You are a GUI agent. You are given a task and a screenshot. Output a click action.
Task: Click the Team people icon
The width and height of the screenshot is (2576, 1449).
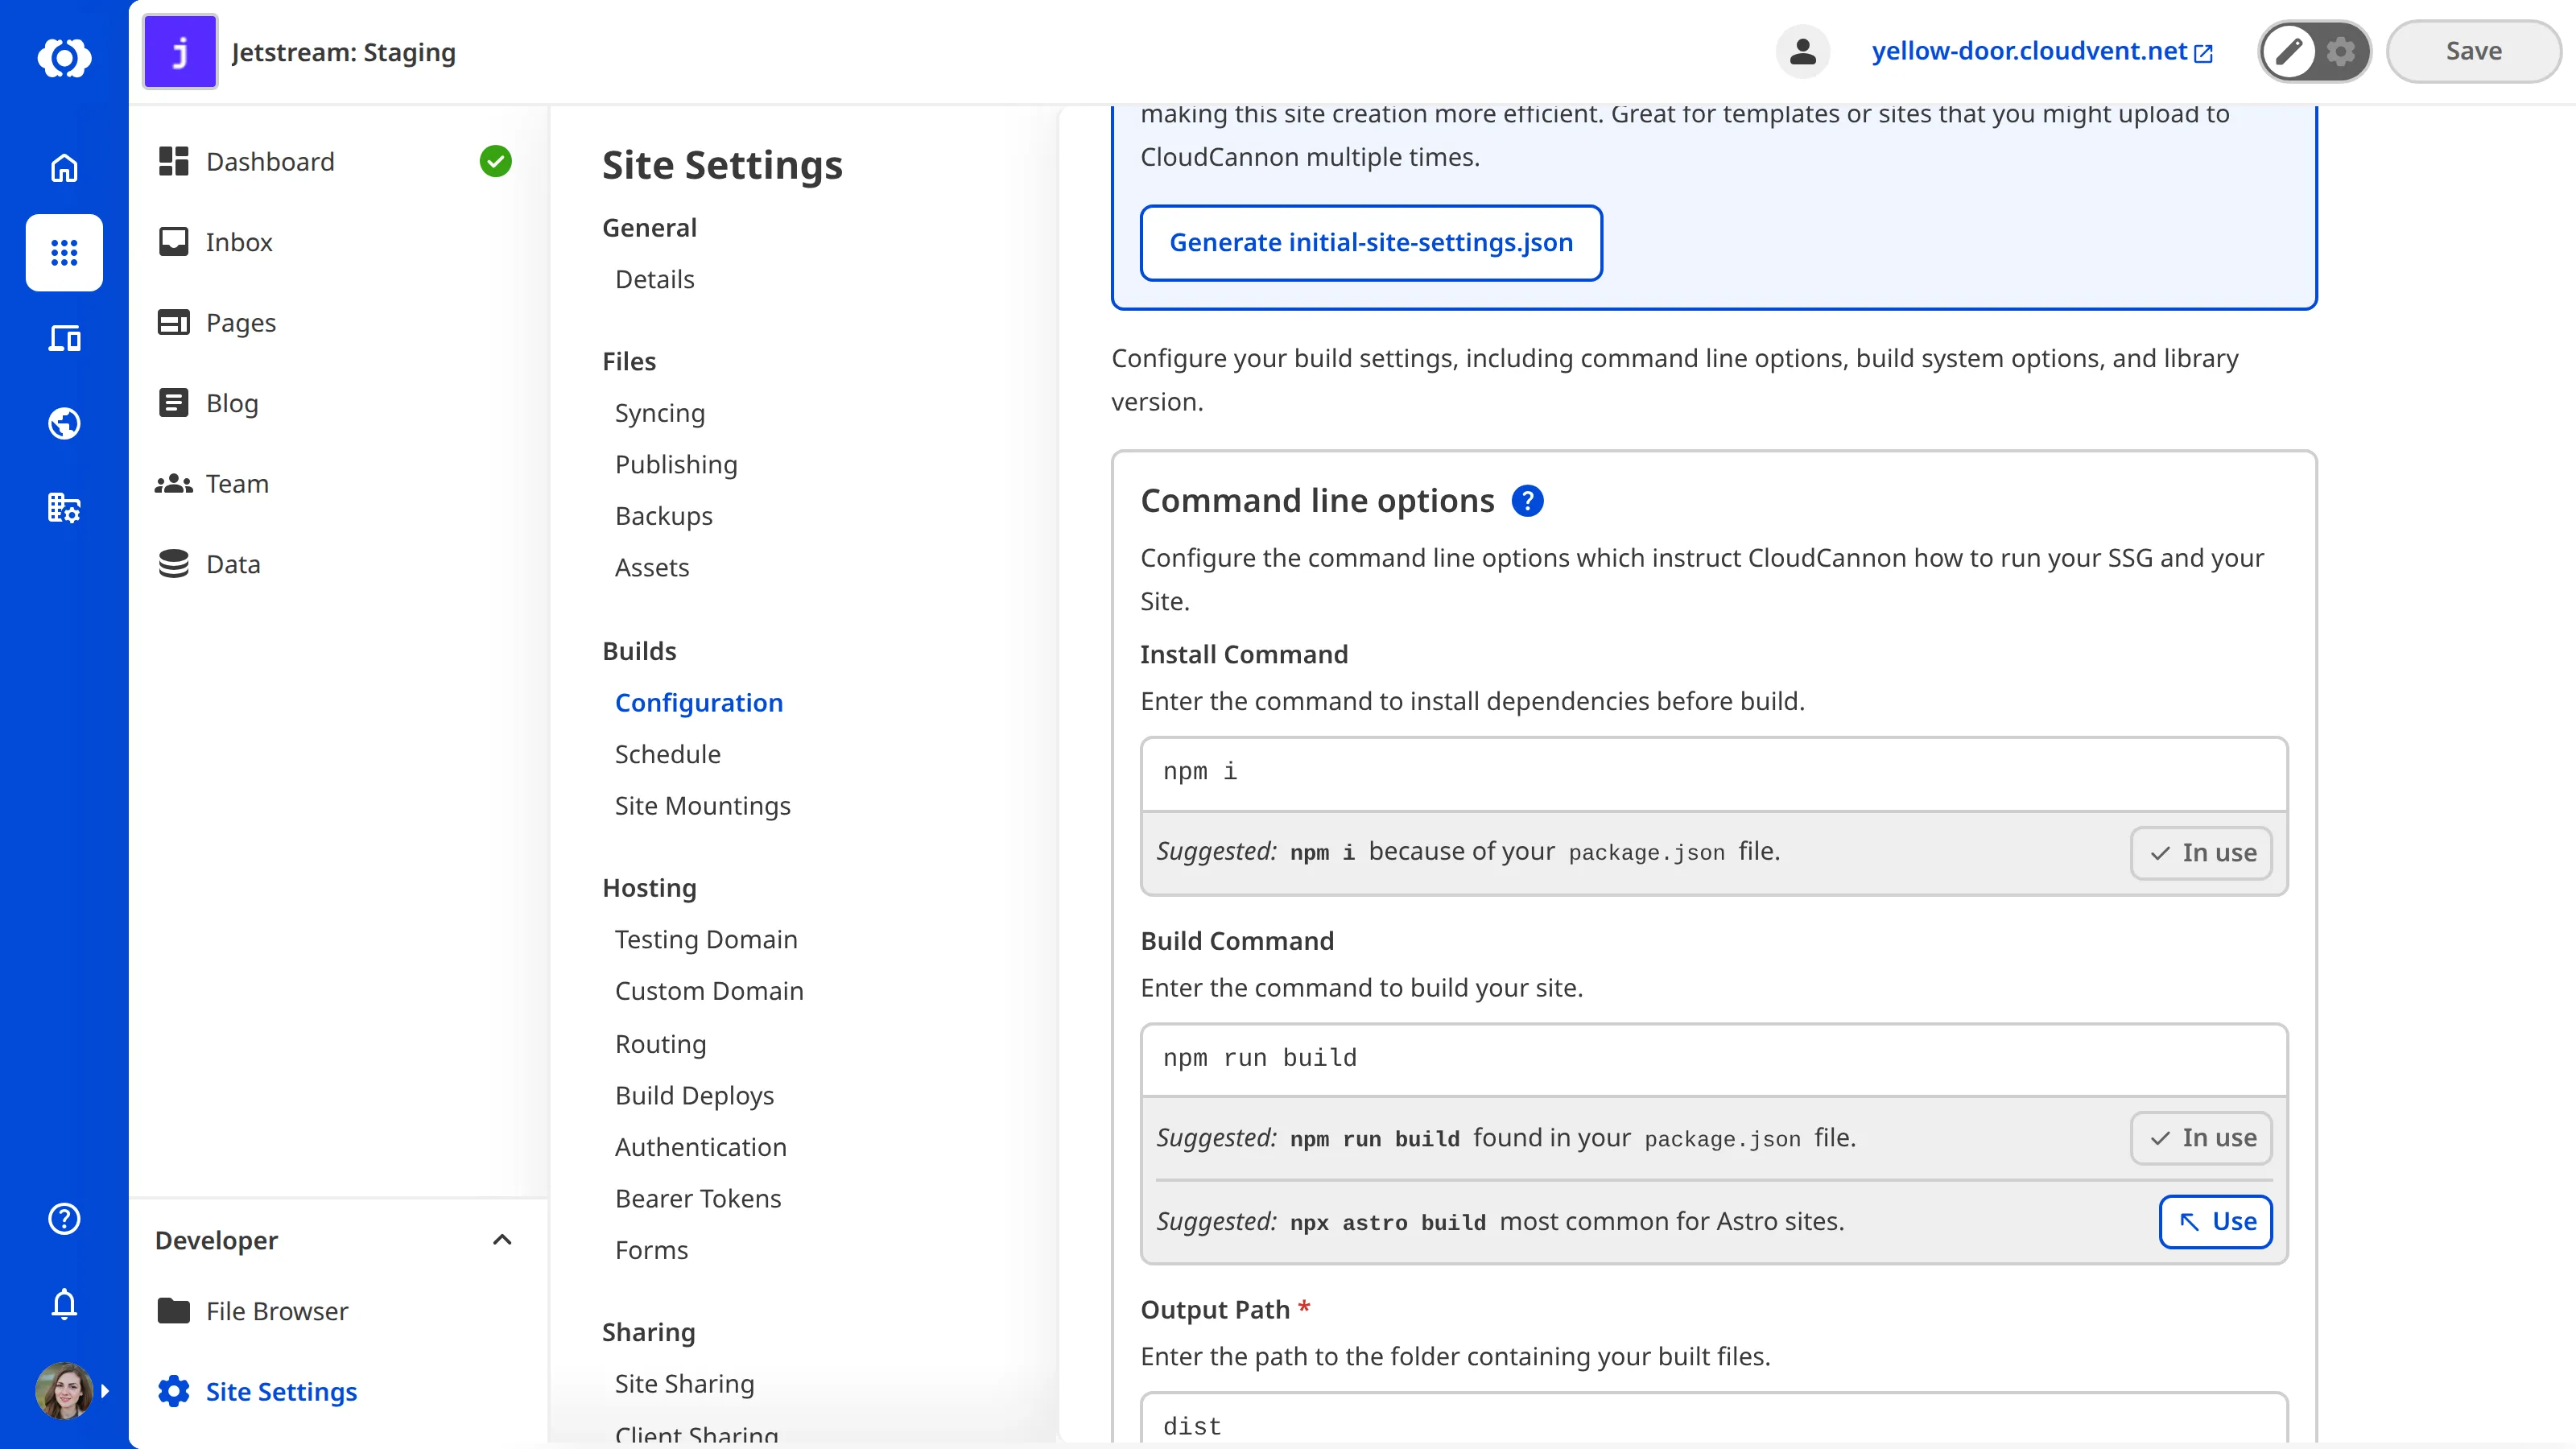[x=174, y=483]
